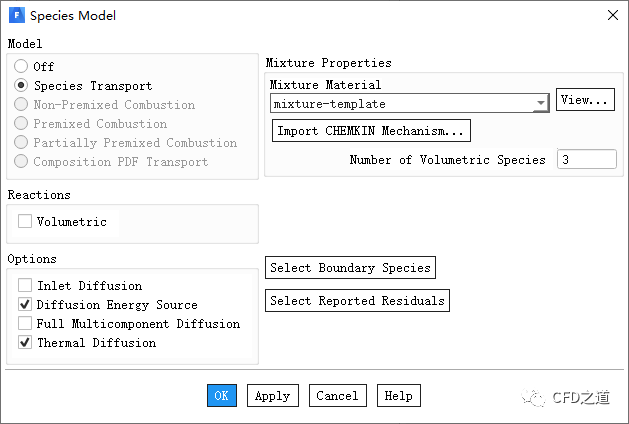Click Import CHEMKIN Mechanism button
Screen dimensions: 629x424
tap(371, 131)
